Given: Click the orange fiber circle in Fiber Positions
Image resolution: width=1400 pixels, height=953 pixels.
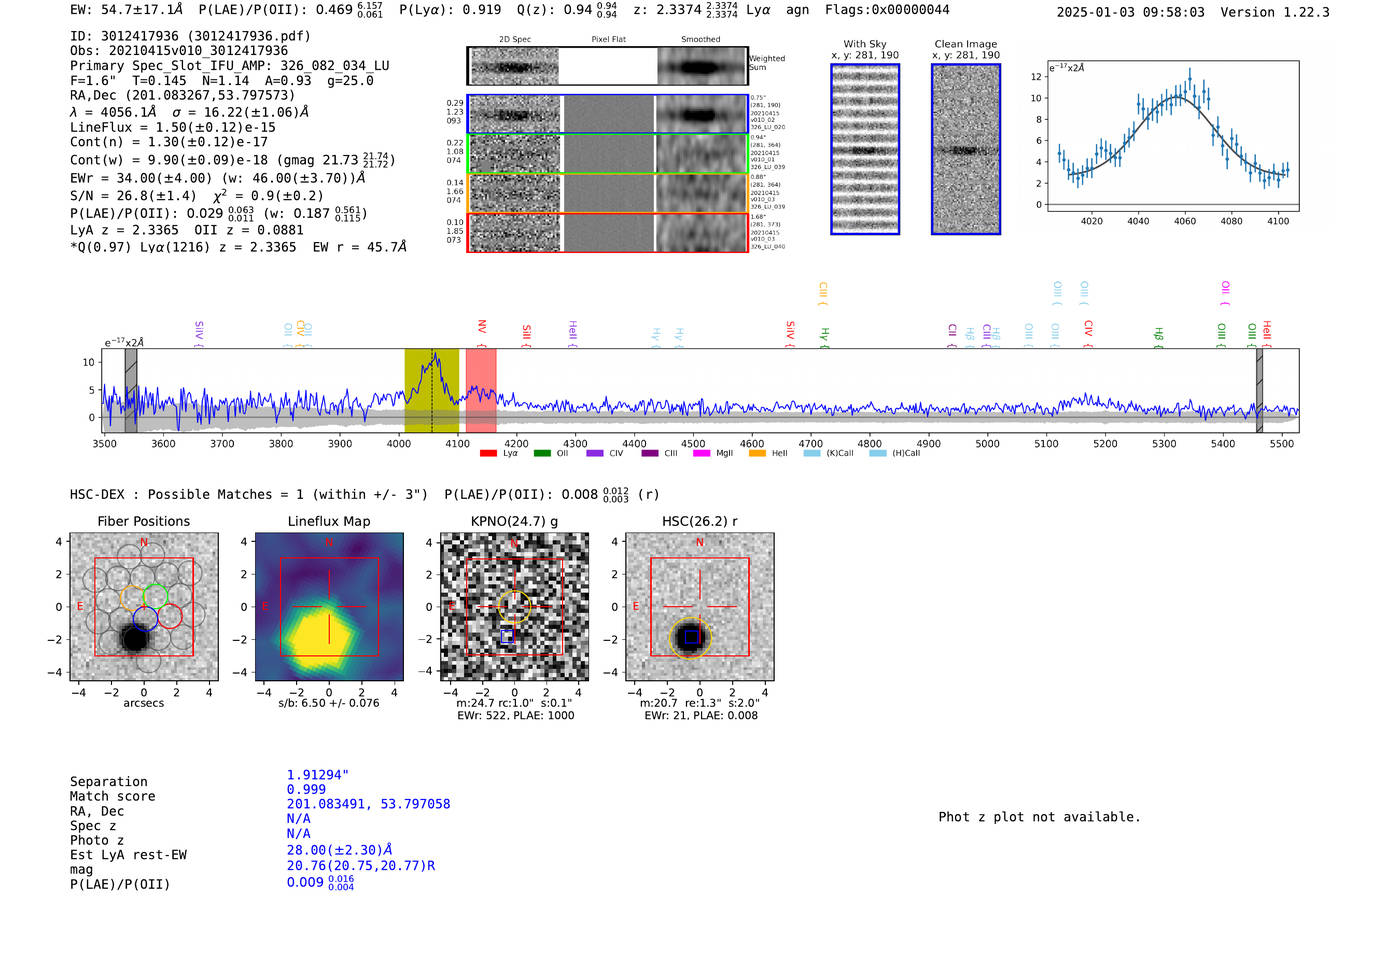Looking at the screenshot, I should [133, 598].
